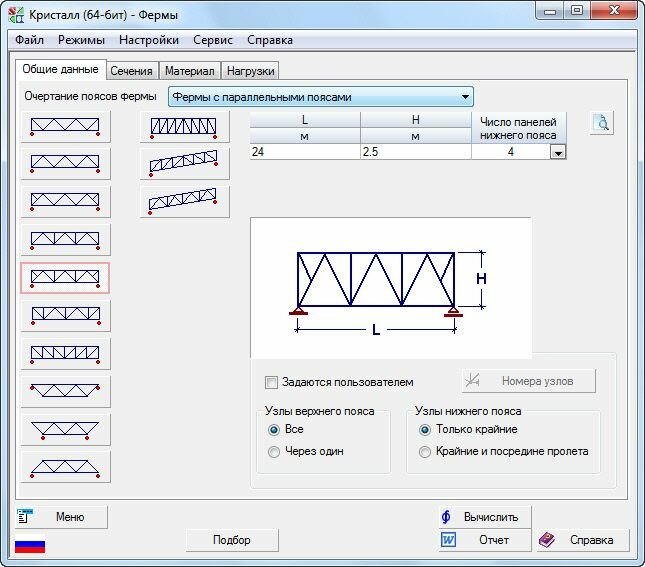Image resolution: width=645 pixels, height=567 pixels.
Task: Open the Настройки menu
Action: (x=149, y=40)
